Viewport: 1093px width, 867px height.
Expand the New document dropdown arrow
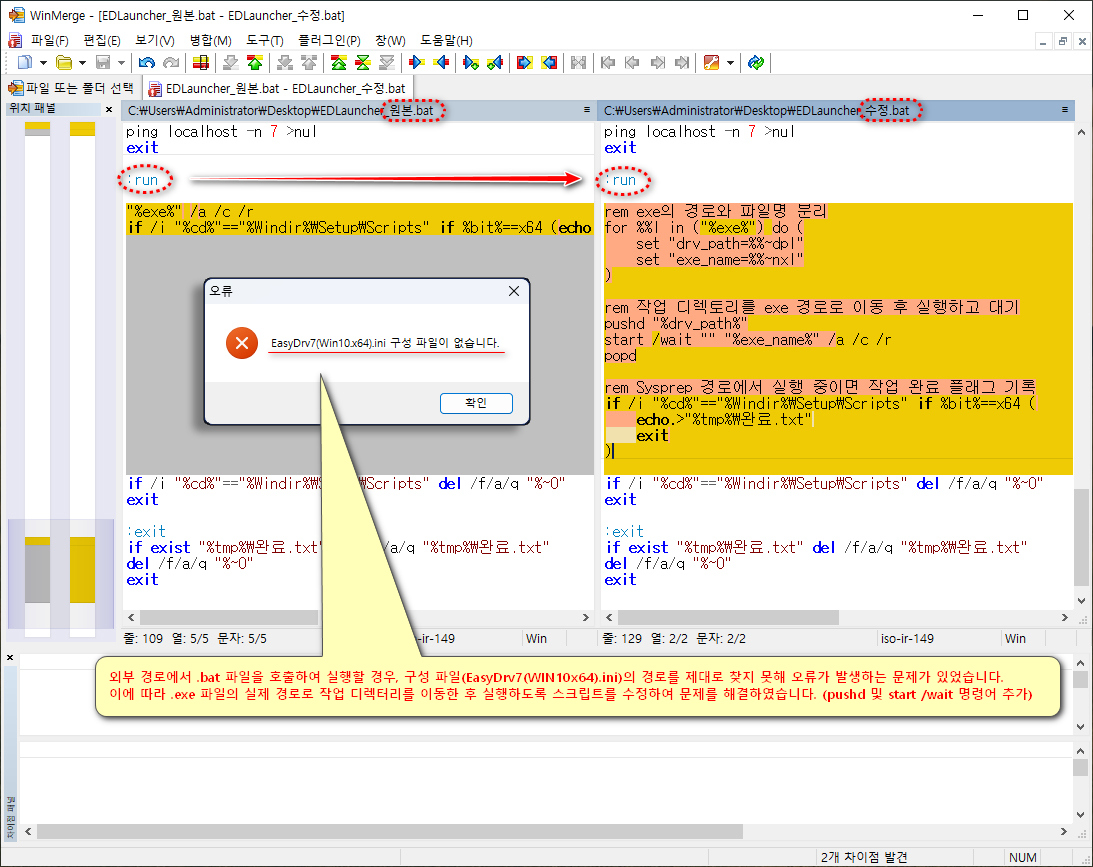click(43, 63)
